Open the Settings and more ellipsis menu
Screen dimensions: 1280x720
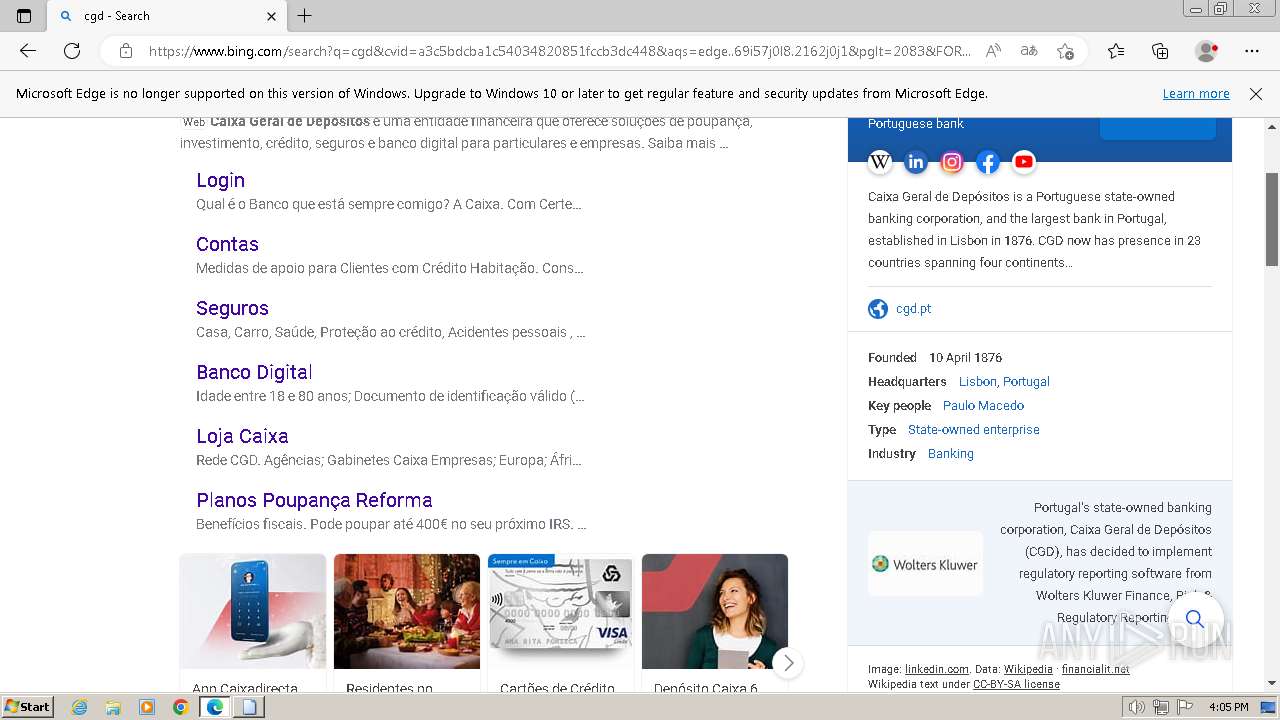point(1252,51)
